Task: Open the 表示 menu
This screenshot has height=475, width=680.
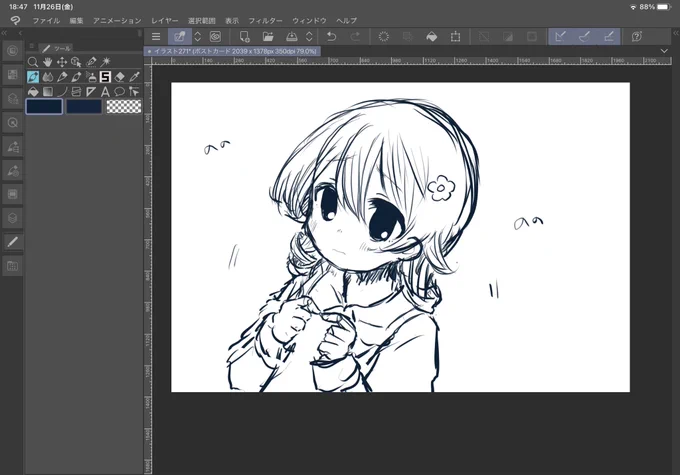Action: click(232, 20)
